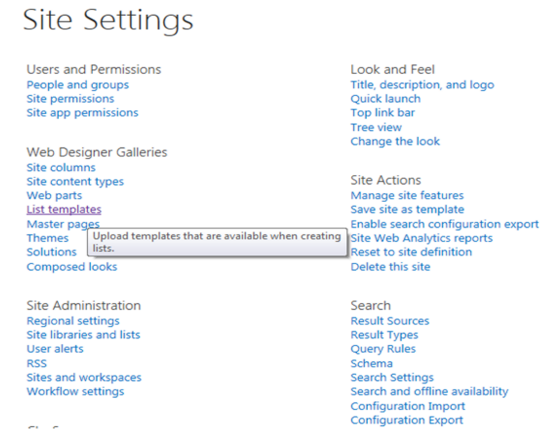The height and width of the screenshot is (433, 555).
Task: Open Regional settings
Action: (73, 321)
